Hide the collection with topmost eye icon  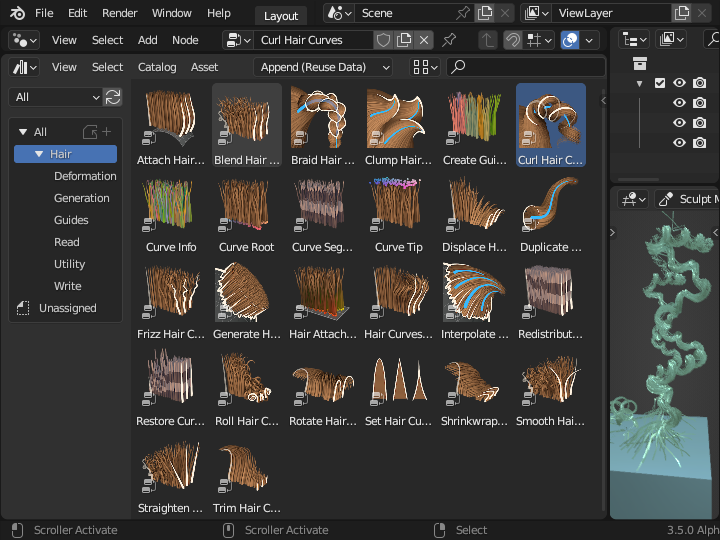click(x=679, y=83)
